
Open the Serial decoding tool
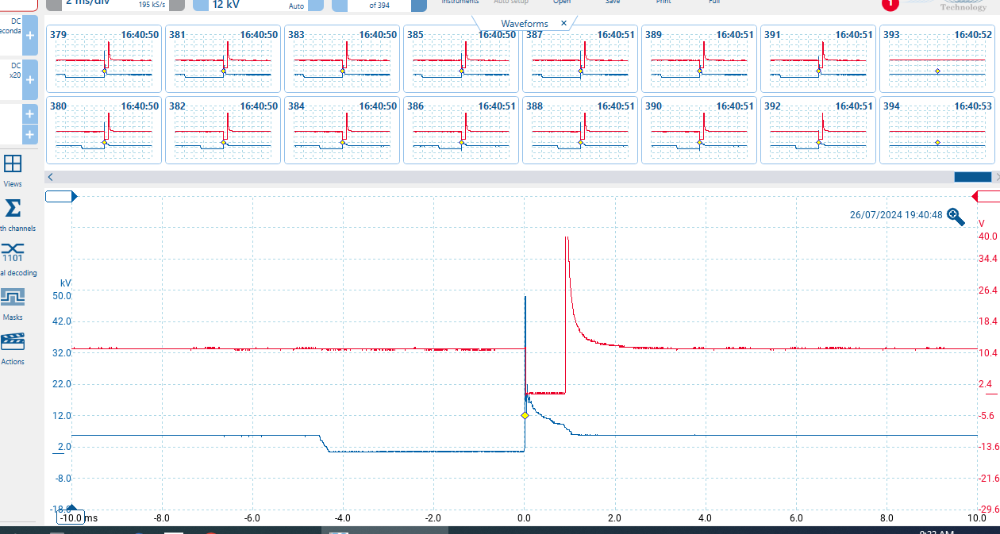click(14, 252)
